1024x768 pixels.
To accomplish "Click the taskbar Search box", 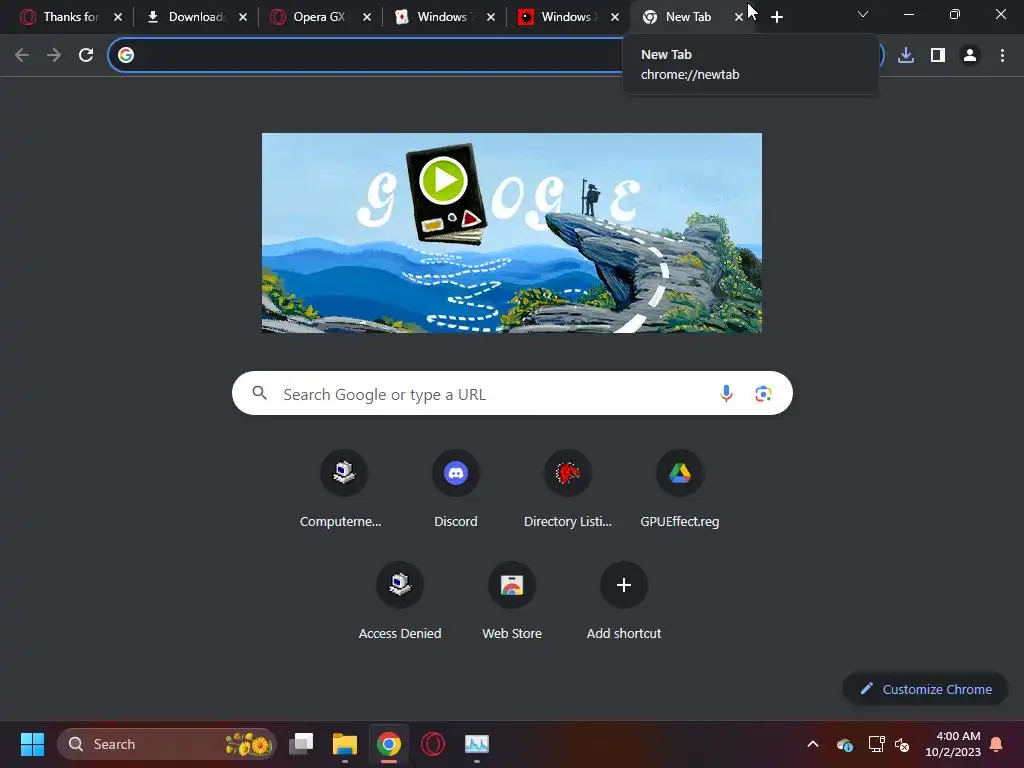I will pos(167,744).
